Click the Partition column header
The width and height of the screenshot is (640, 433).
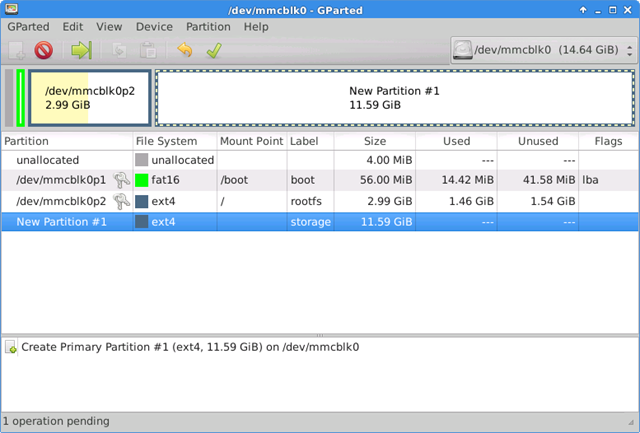[x=67, y=141]
